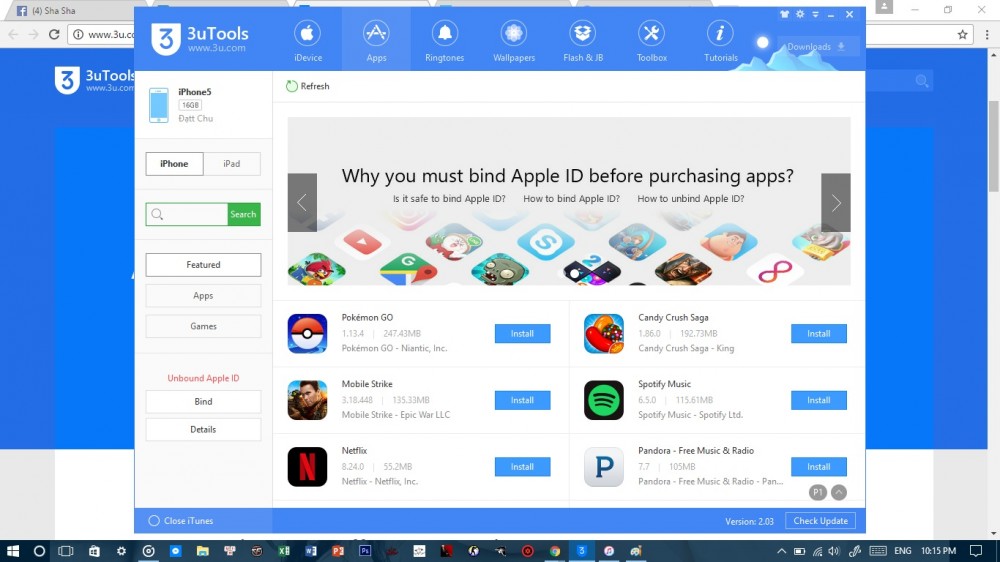Click the Mobile Strike app icon
The width and height of the screenshot is (1000, 562).
point(307,400)
